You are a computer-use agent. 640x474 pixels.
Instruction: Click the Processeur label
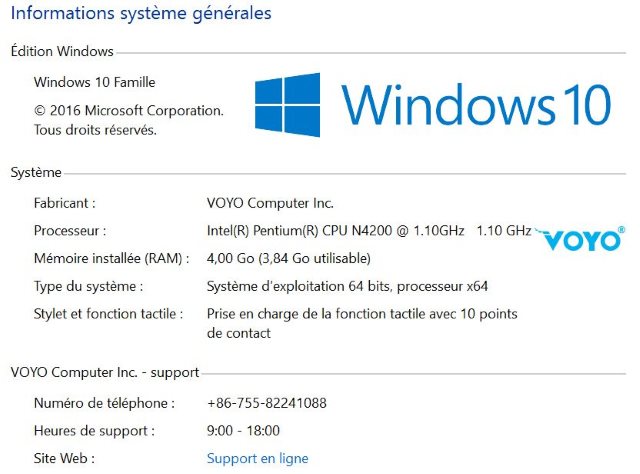coord(70,231)
